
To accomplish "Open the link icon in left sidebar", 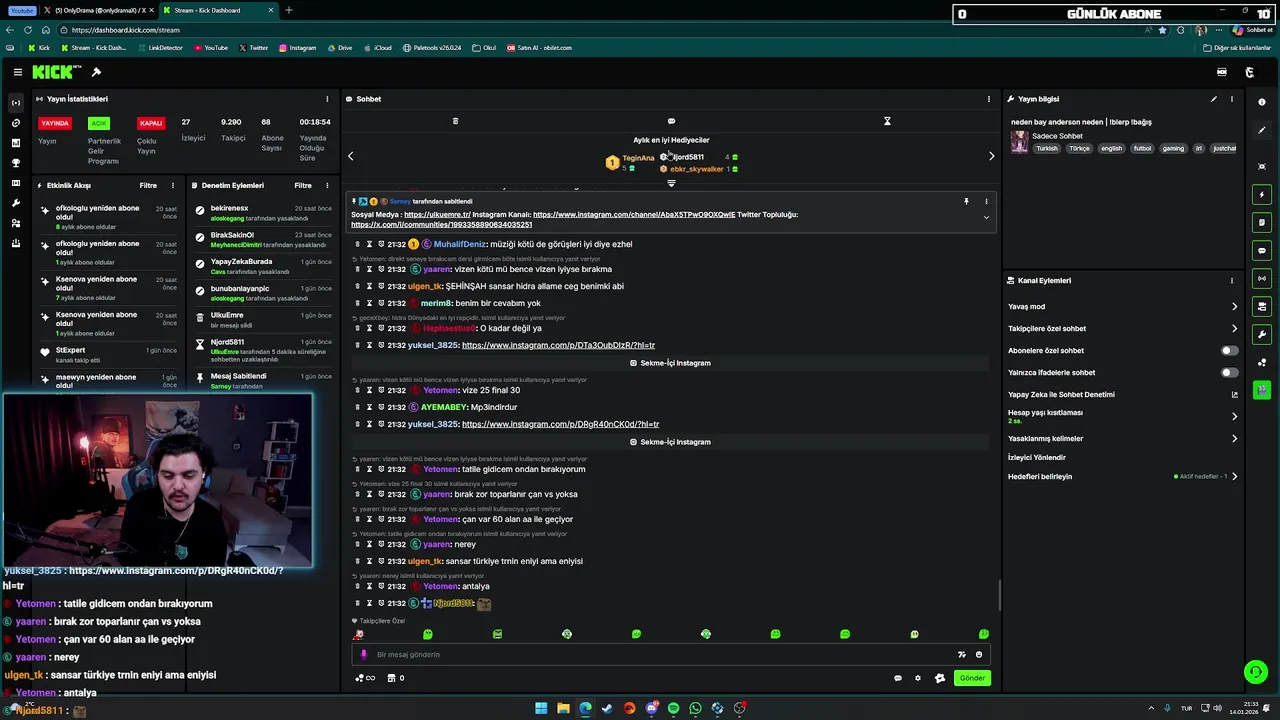I will (15, 123).
